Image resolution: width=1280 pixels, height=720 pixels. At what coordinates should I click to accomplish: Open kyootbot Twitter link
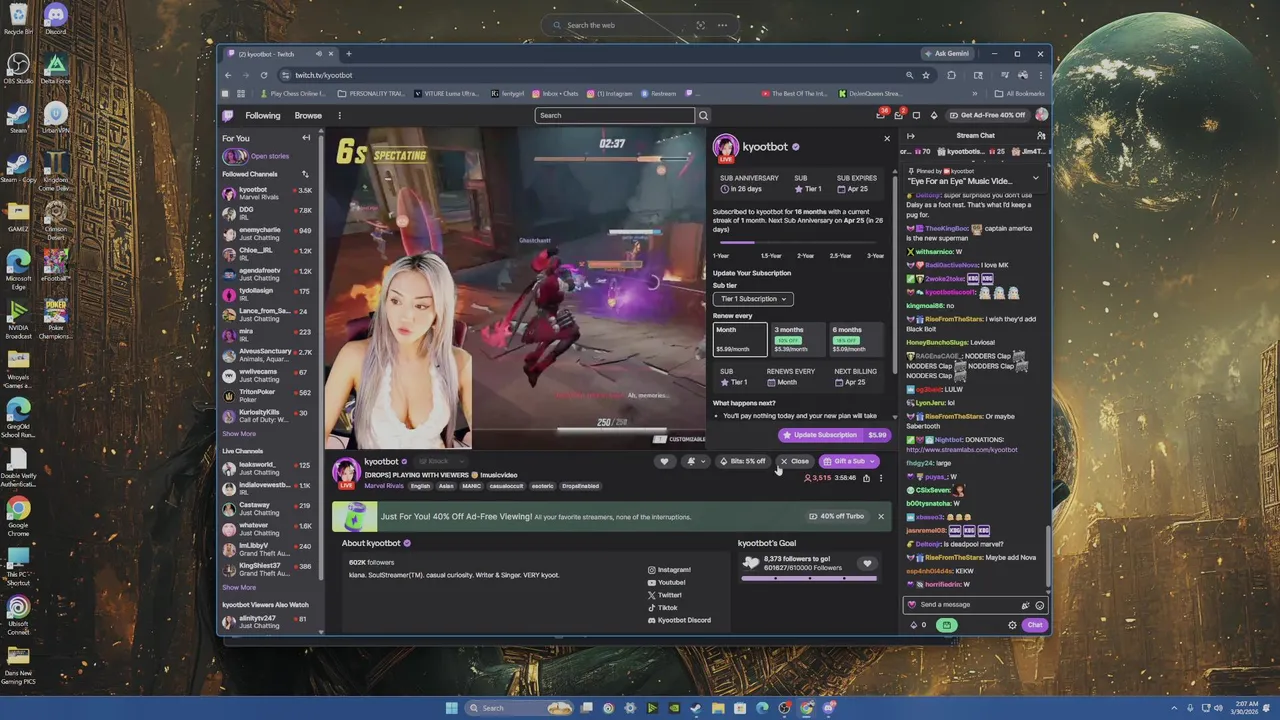click(x=664, y=595)
